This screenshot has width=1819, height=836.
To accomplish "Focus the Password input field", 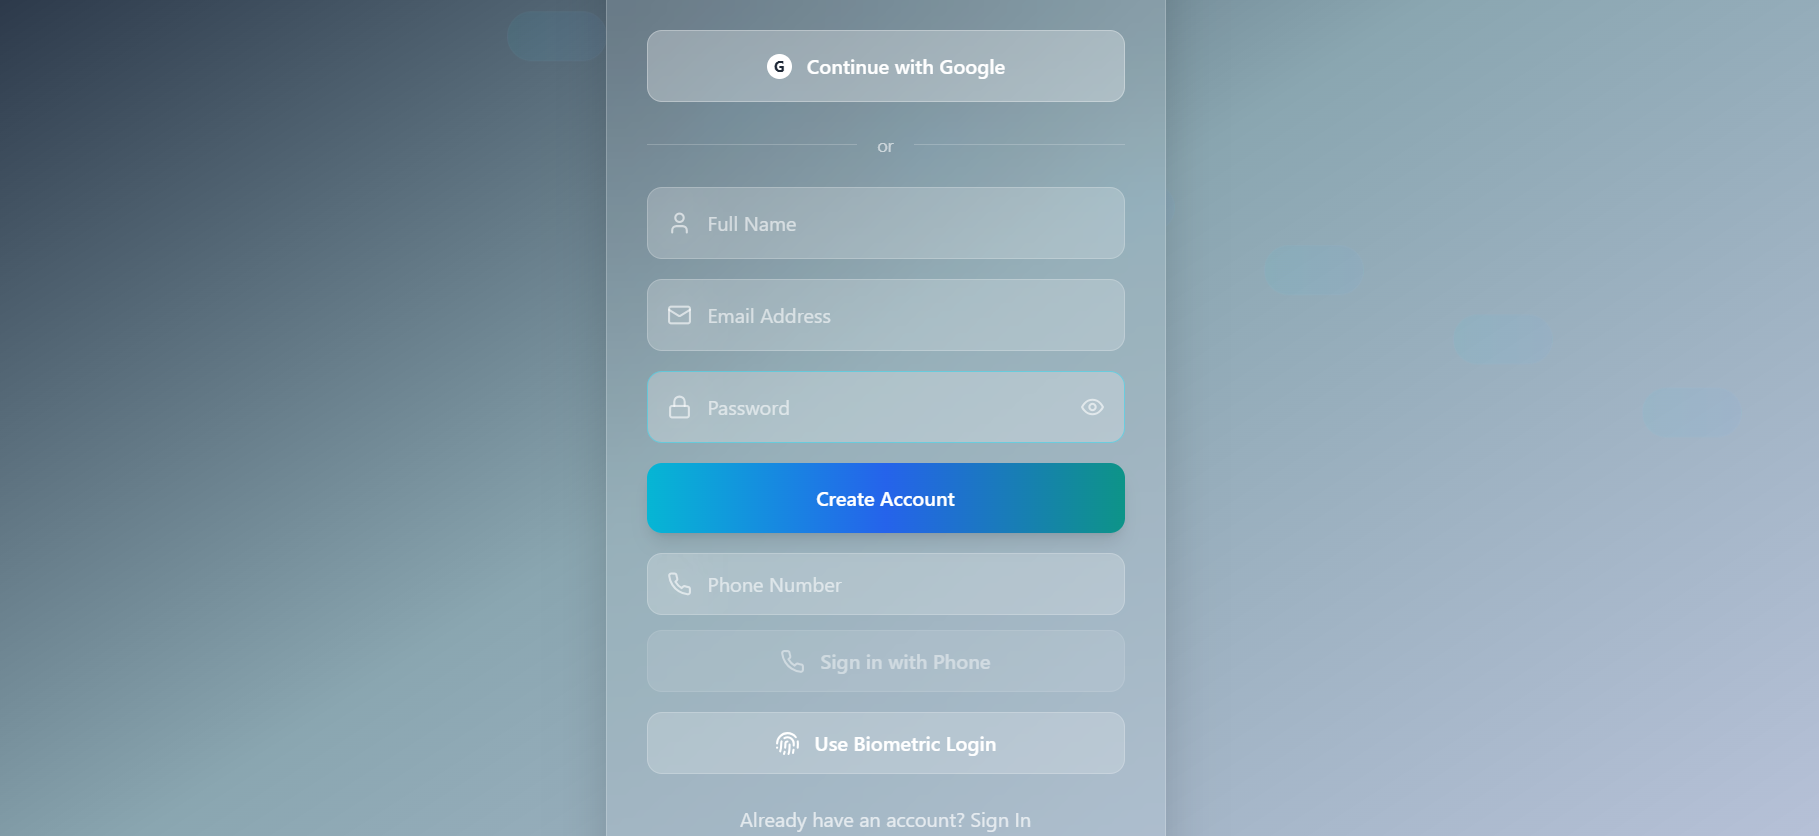I will [885, 407].
